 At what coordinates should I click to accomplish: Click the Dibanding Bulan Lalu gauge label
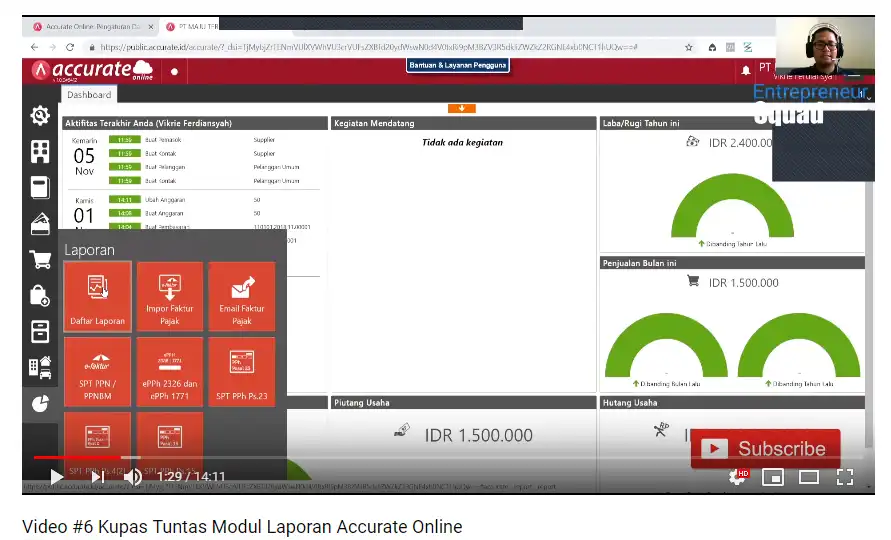coord(669,384)
